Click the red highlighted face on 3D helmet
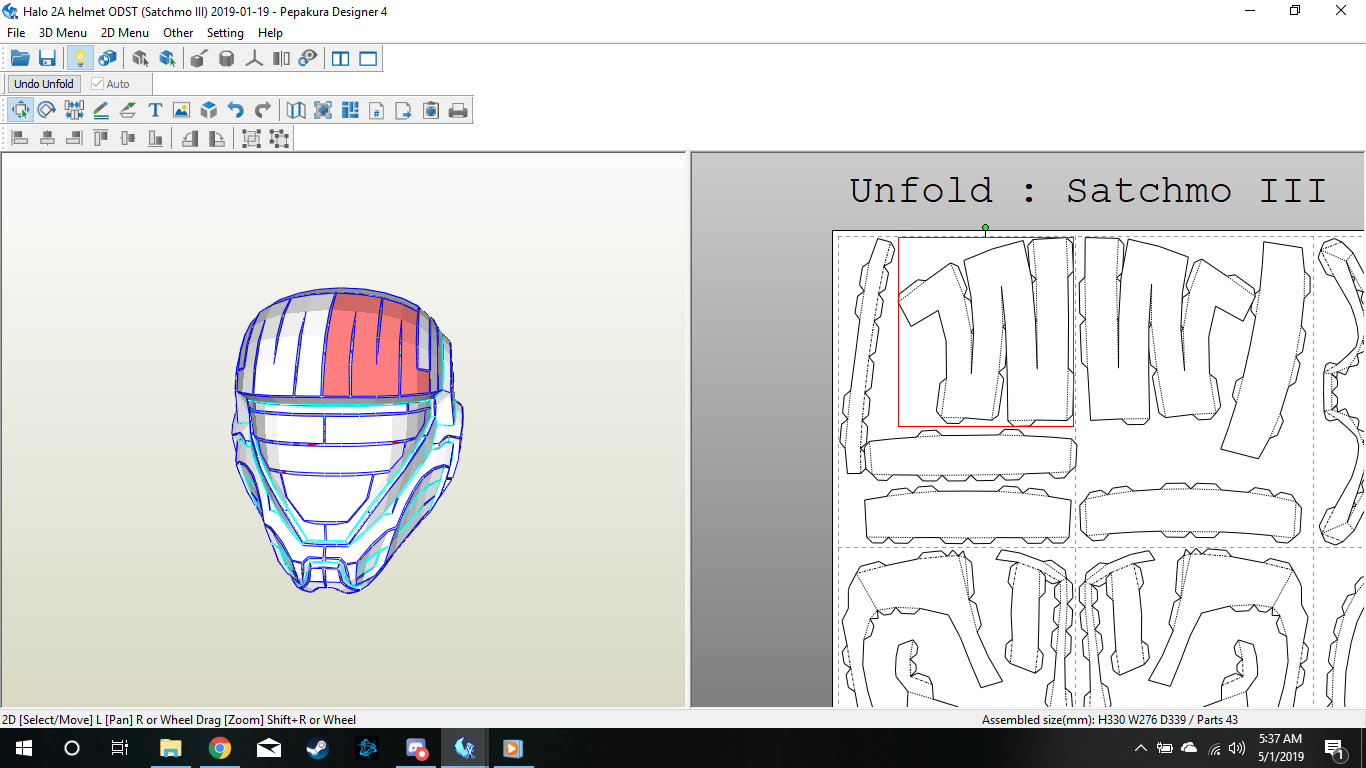The image size is (1366, 768). pos(374,345)
